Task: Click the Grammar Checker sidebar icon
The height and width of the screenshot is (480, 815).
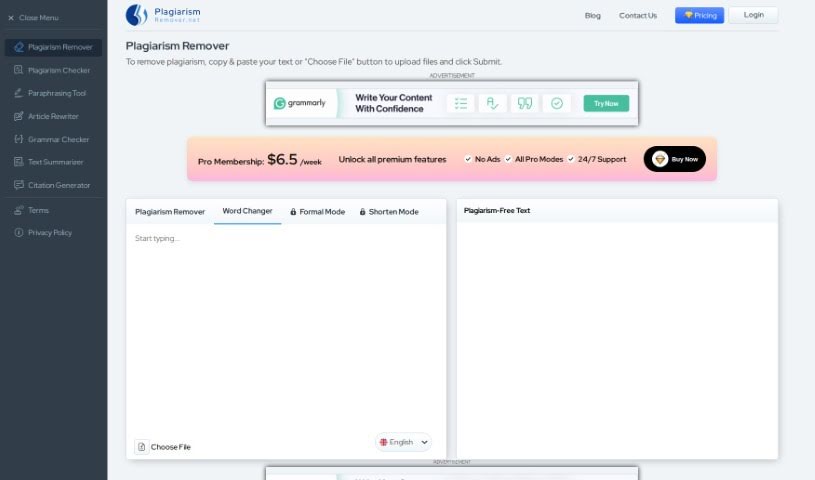Action: (19, 139)
